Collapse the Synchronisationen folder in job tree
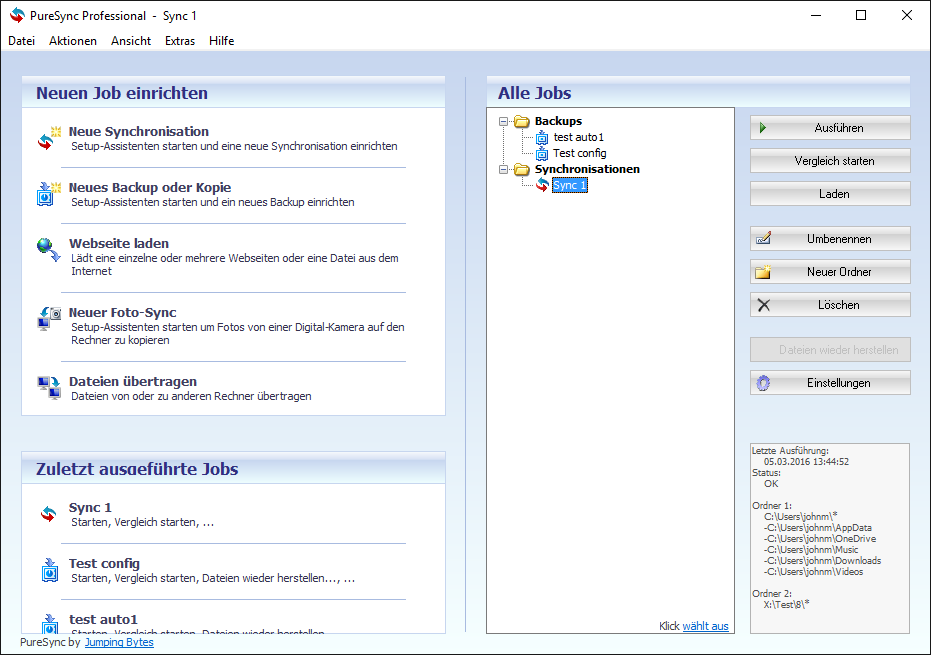This screenshot has width=931, height=655. click(x=504, y=169)
